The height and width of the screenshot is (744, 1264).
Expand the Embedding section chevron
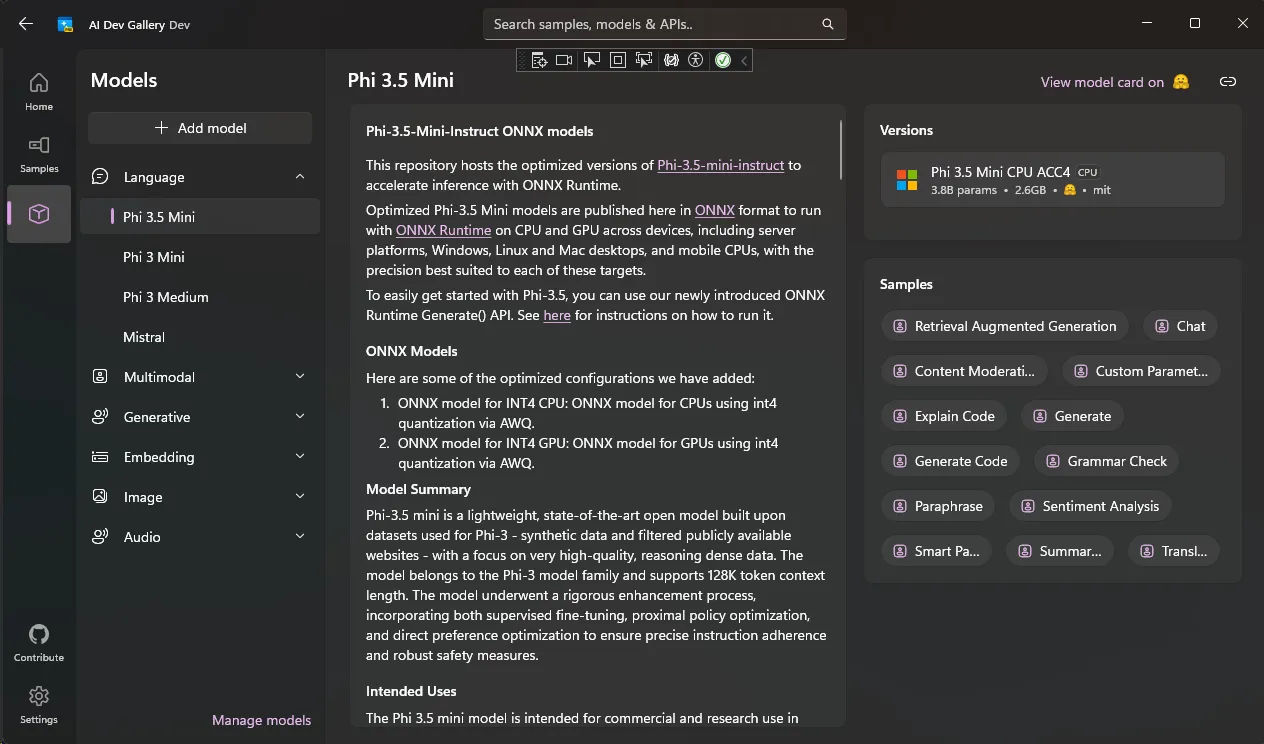300,457
